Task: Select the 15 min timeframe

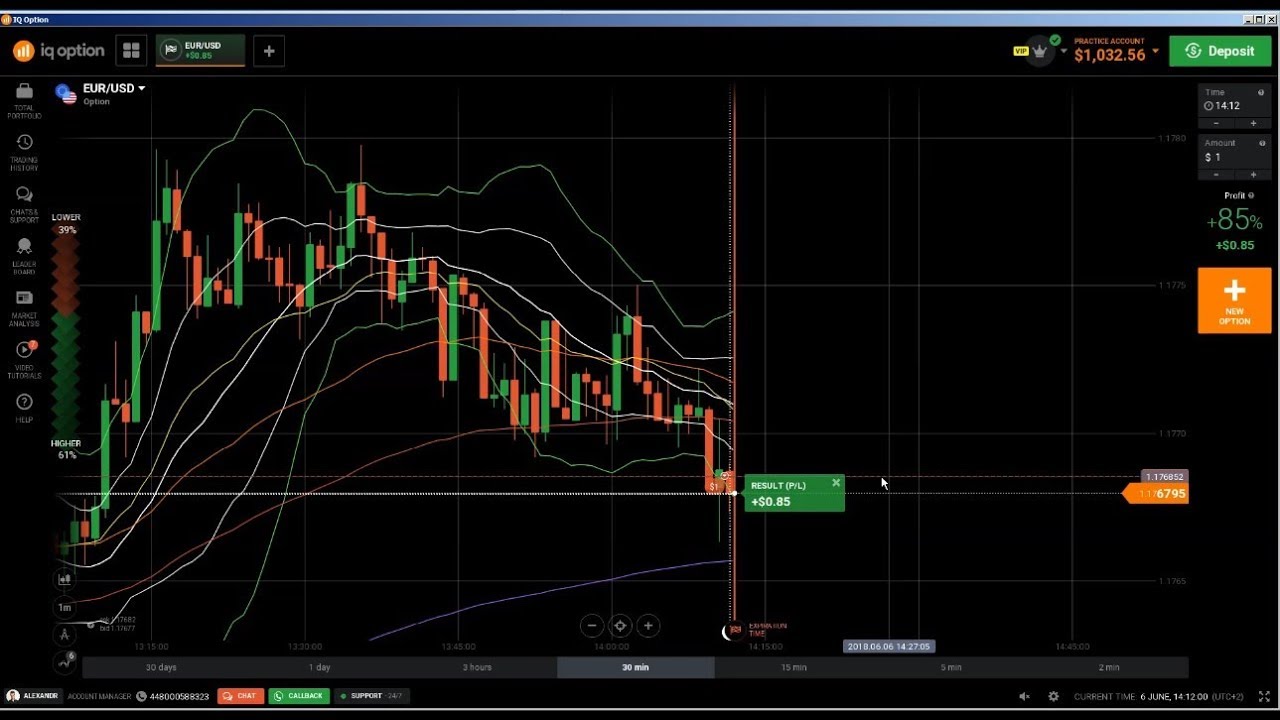Action: tap(794, 667)
